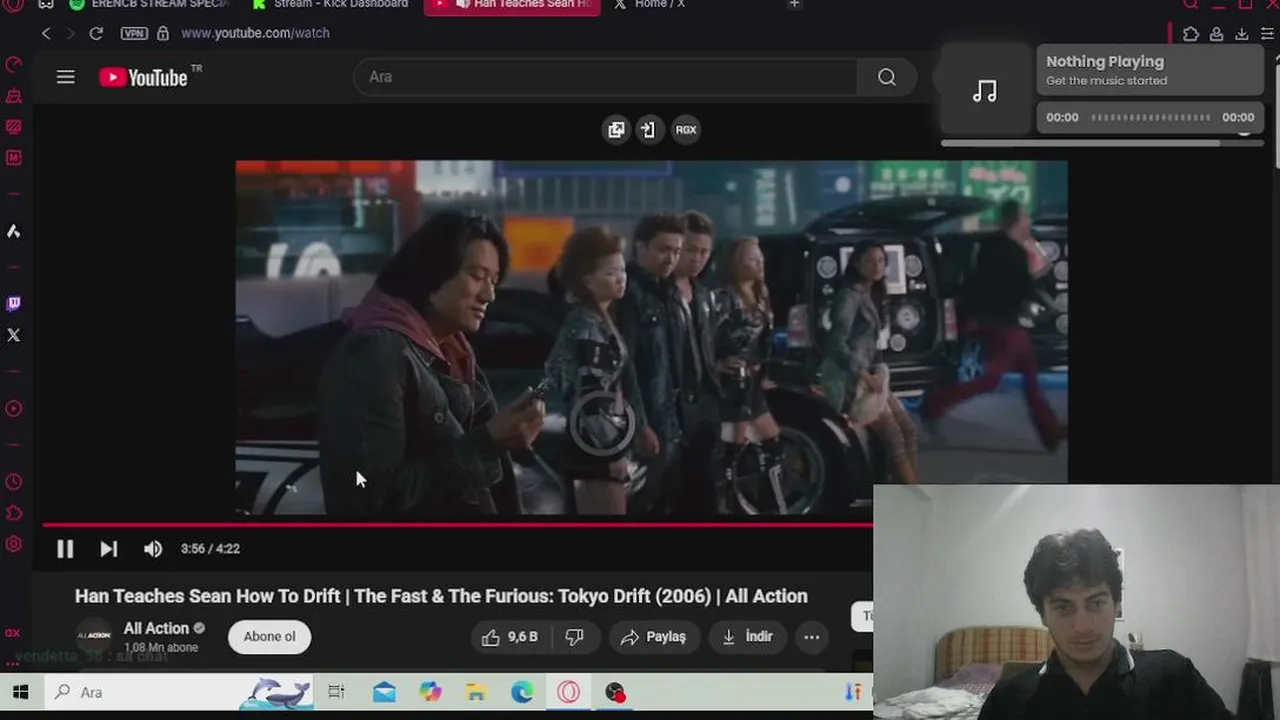This screenshot has width=1280, height=720.
Task: Launch Microsoft Edge from the taskbar
Action: pos(523,692)
